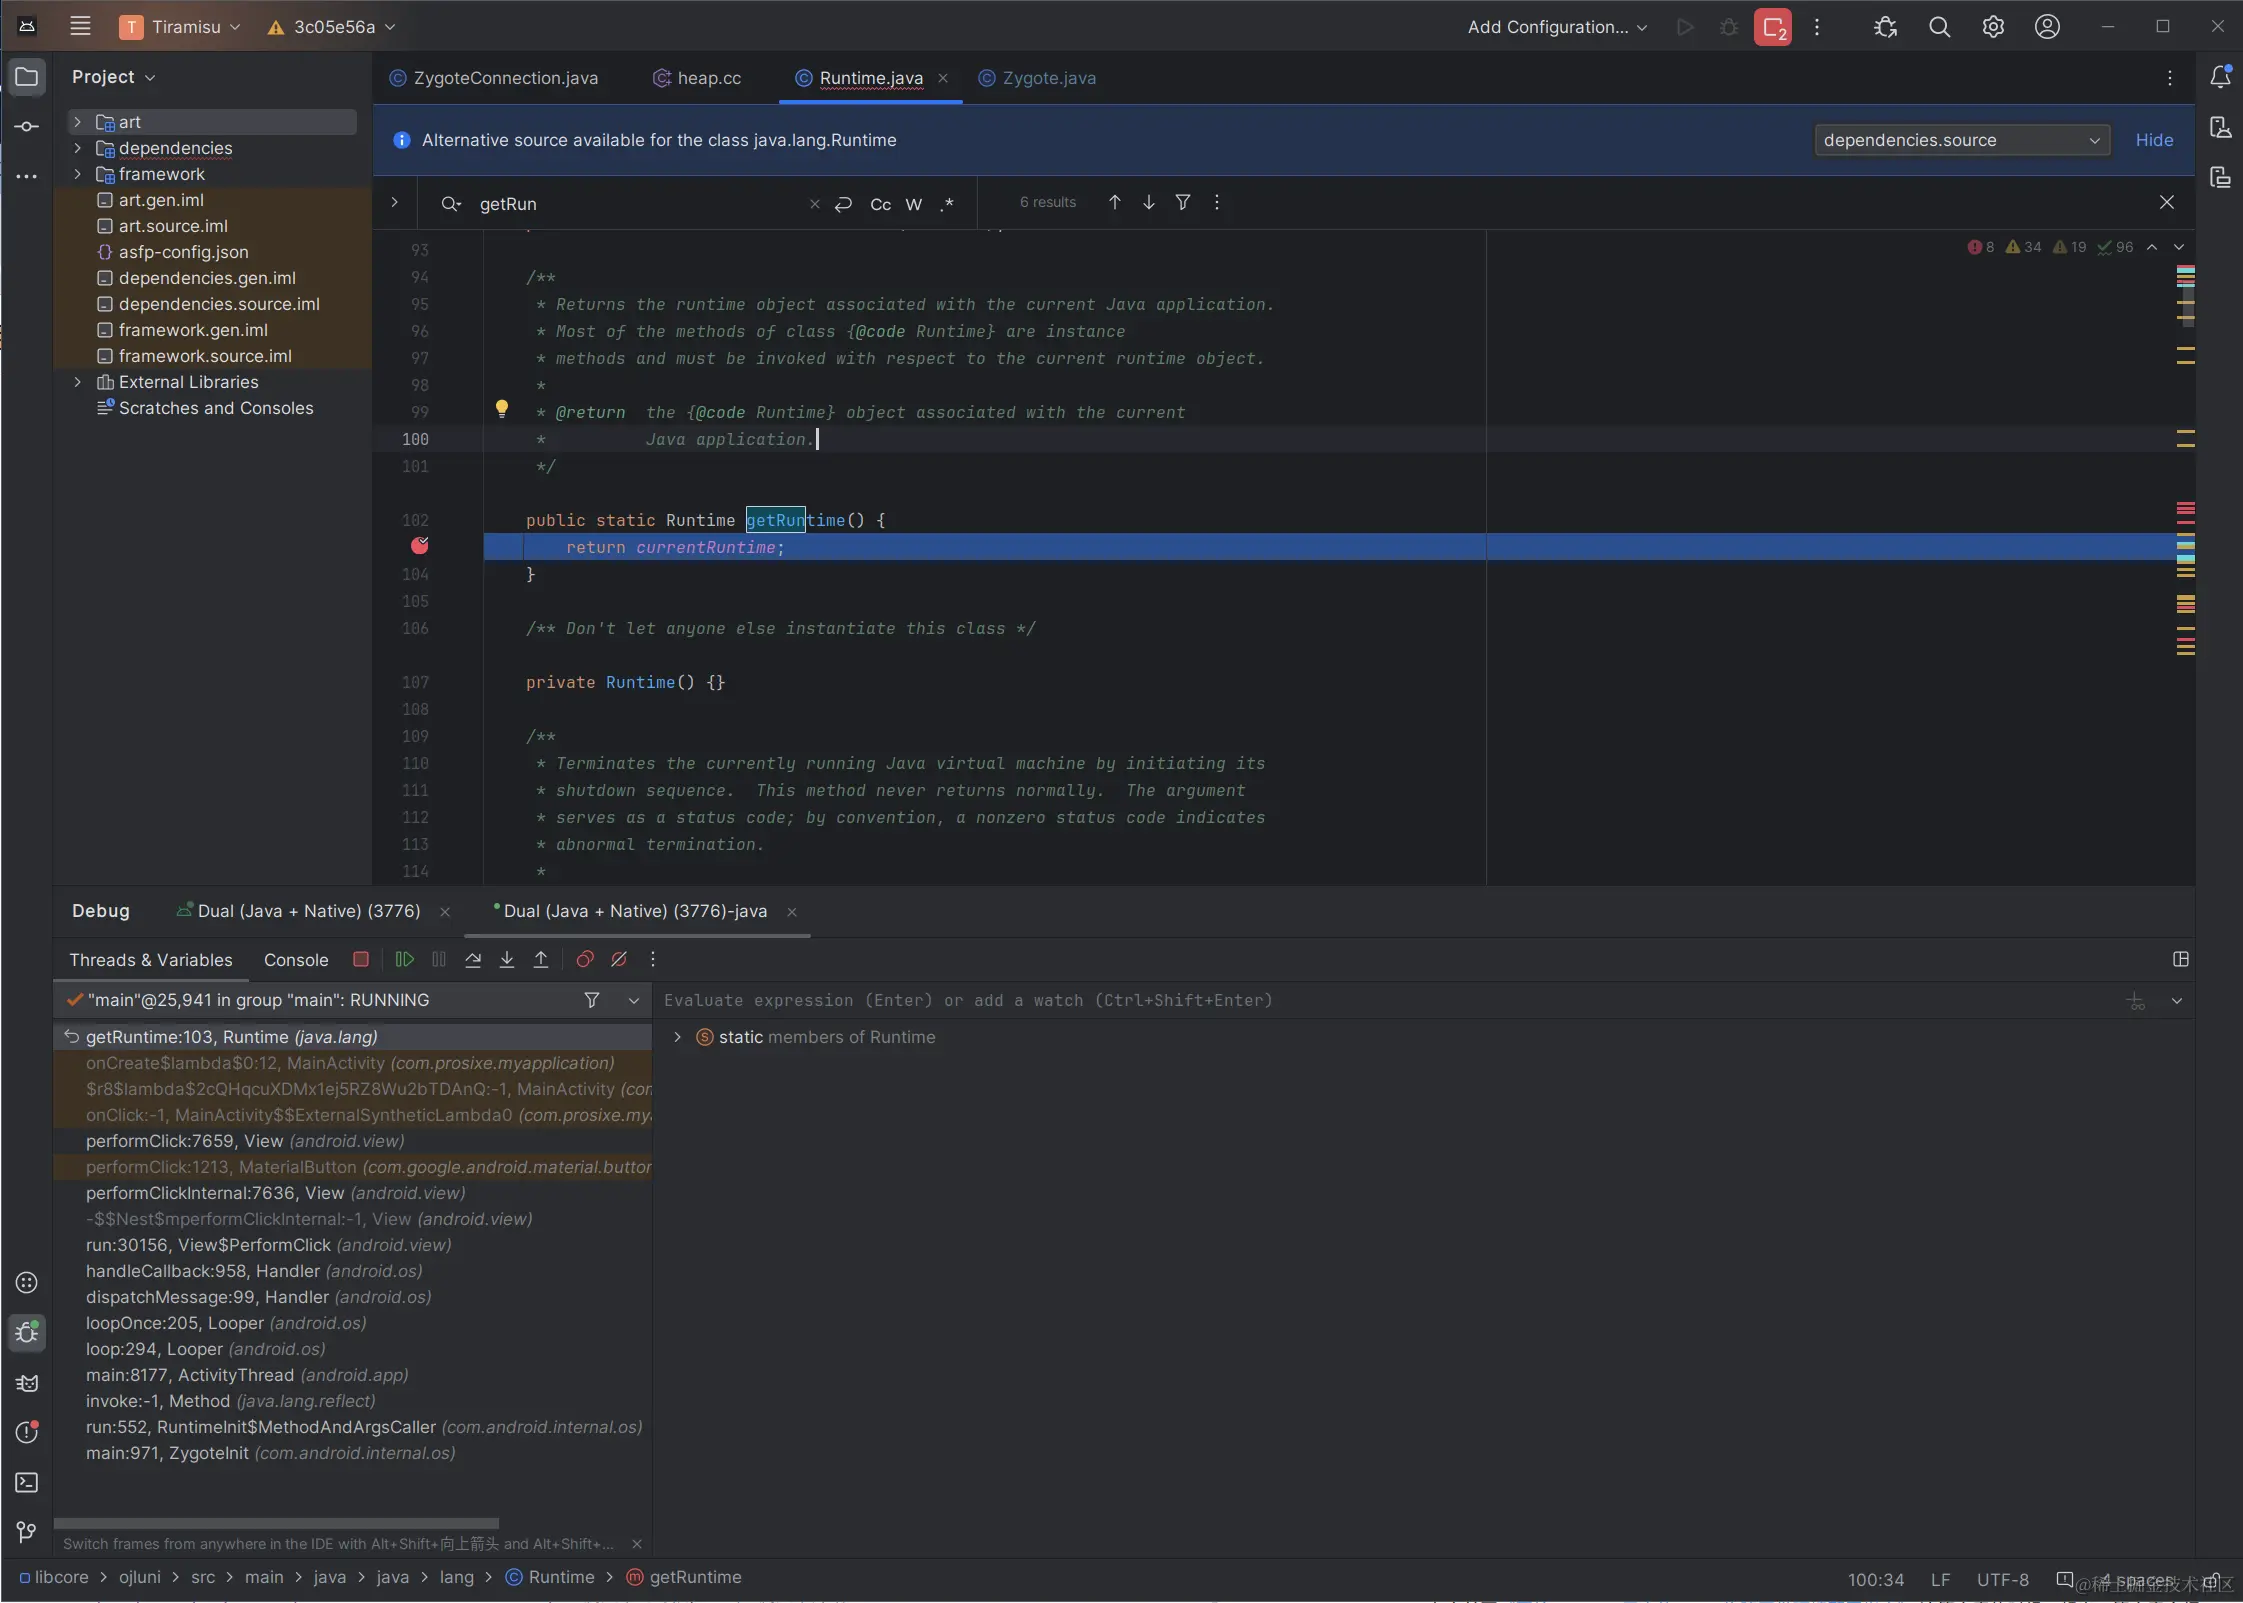Image resolution: width=2243 pixels, height=1603 pixels.
Task: Expand replace field chevron in find bar
Action: tap(395, 203)
